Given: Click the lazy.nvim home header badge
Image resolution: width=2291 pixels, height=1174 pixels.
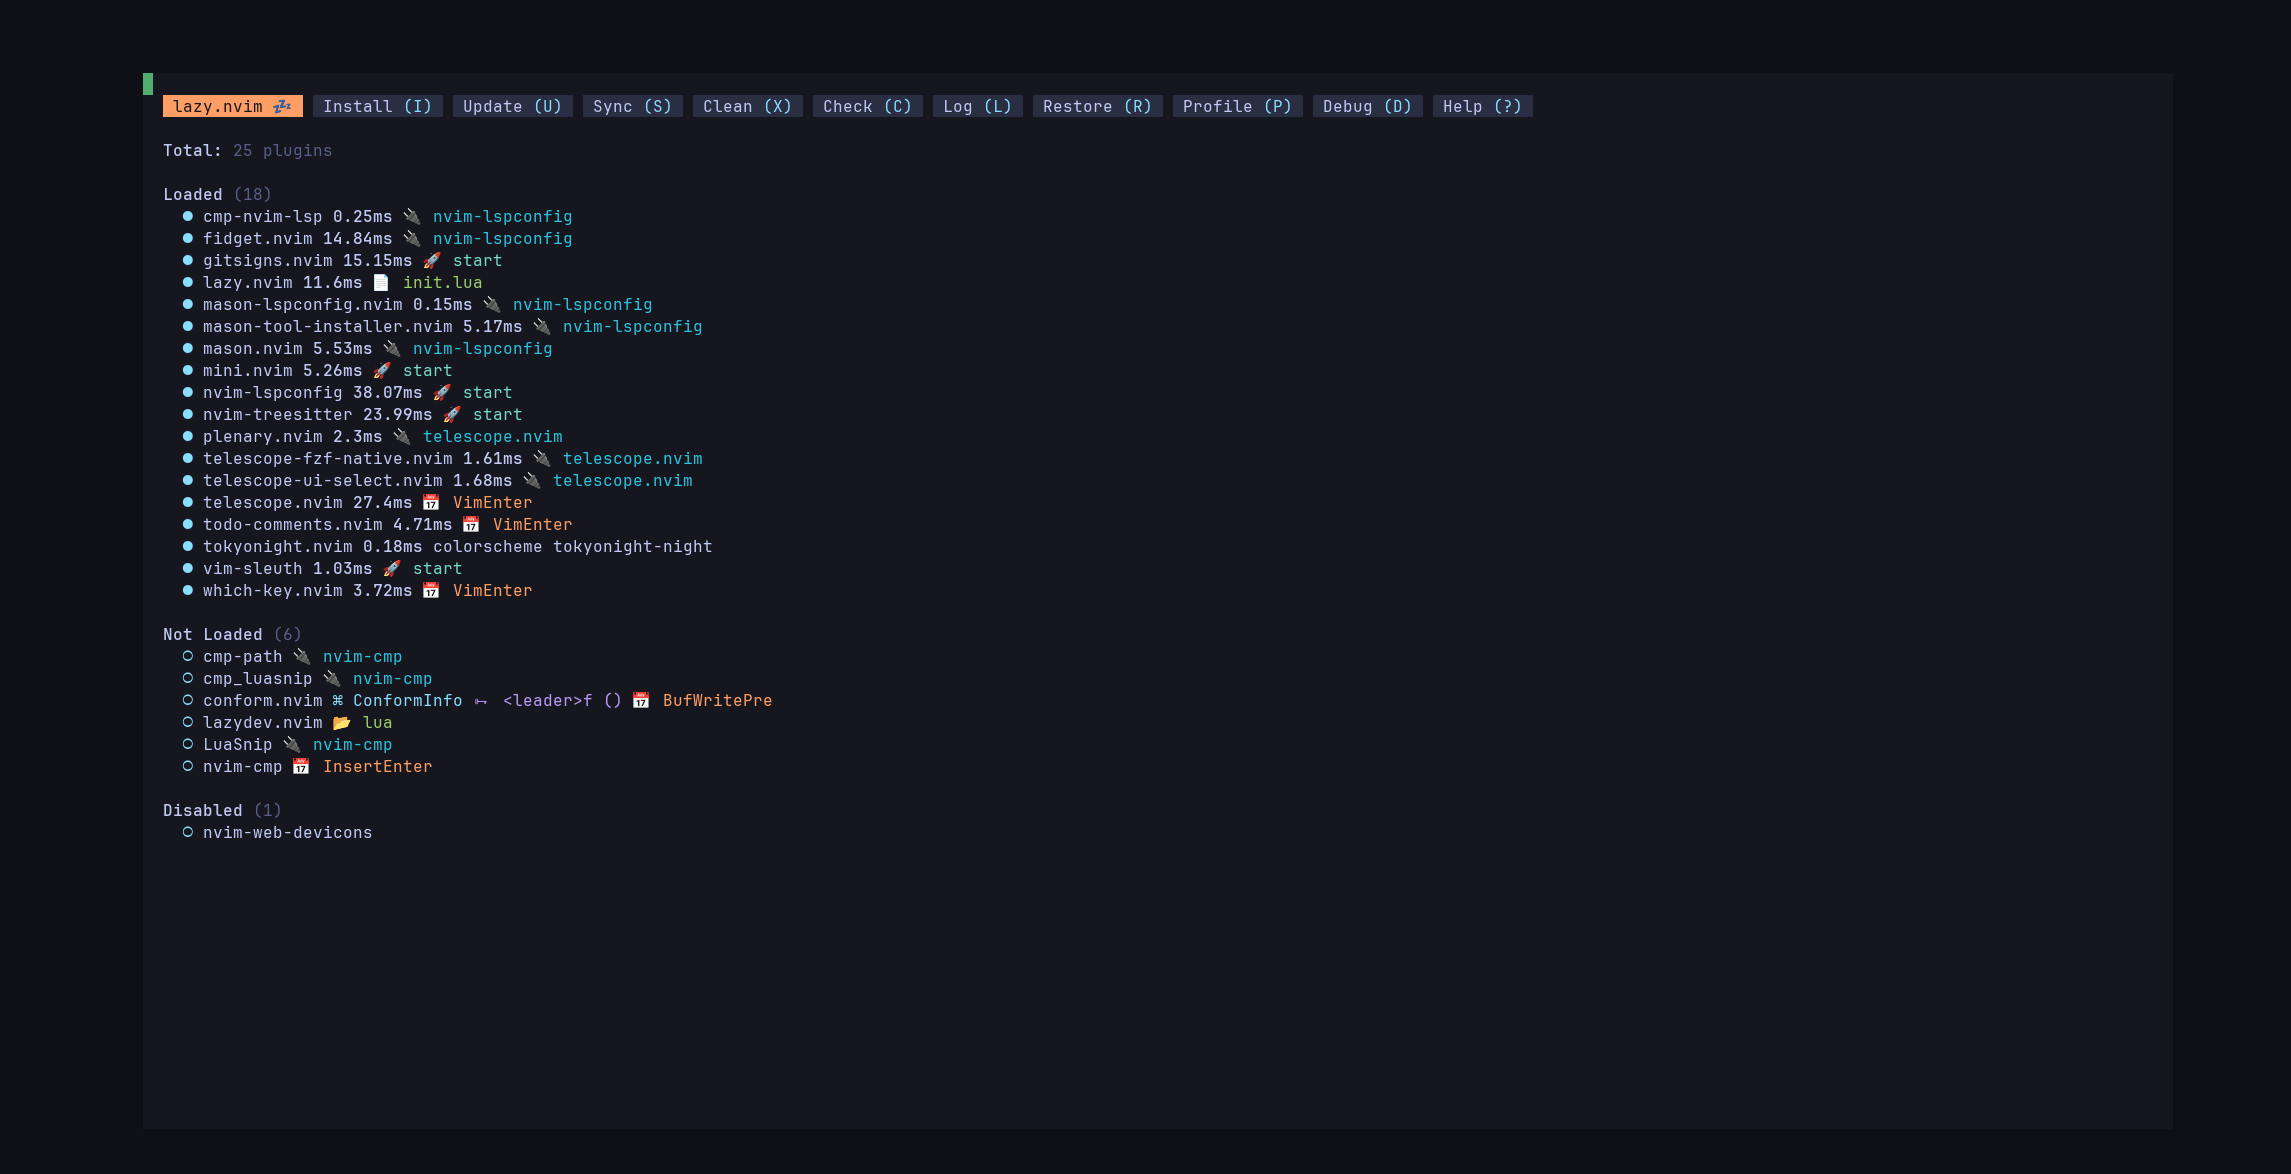Looking at the screenshot, I should coord(232,107).
